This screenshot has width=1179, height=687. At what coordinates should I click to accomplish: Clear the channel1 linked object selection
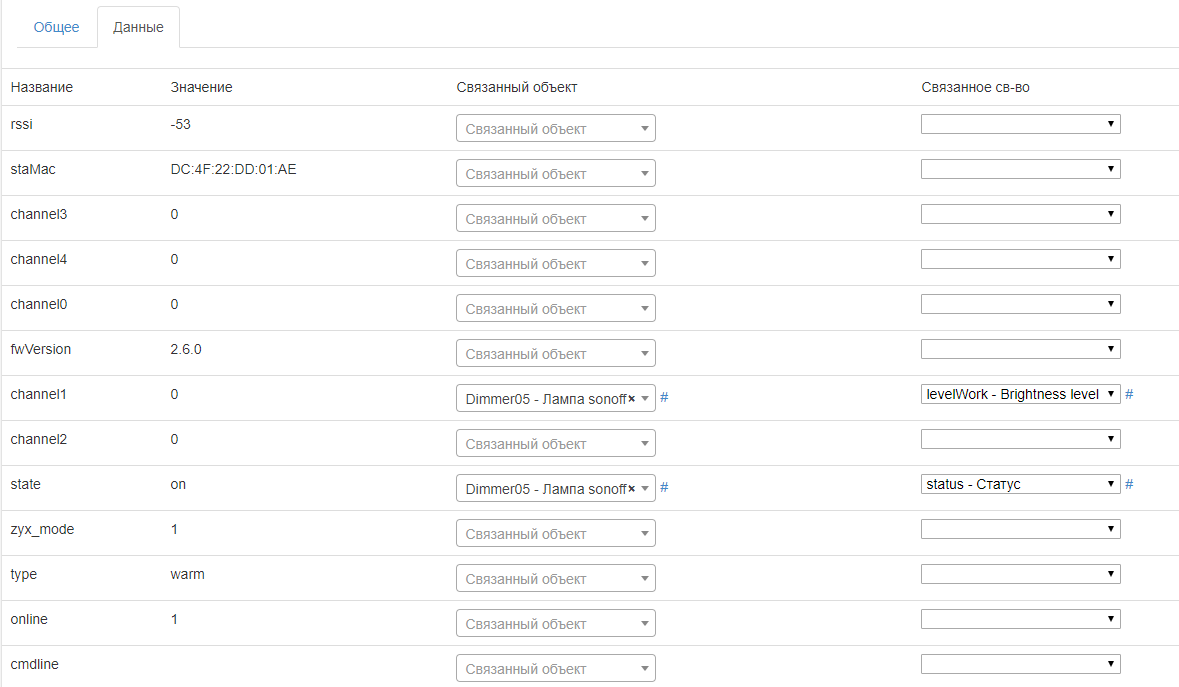click(x=632, y=399)
